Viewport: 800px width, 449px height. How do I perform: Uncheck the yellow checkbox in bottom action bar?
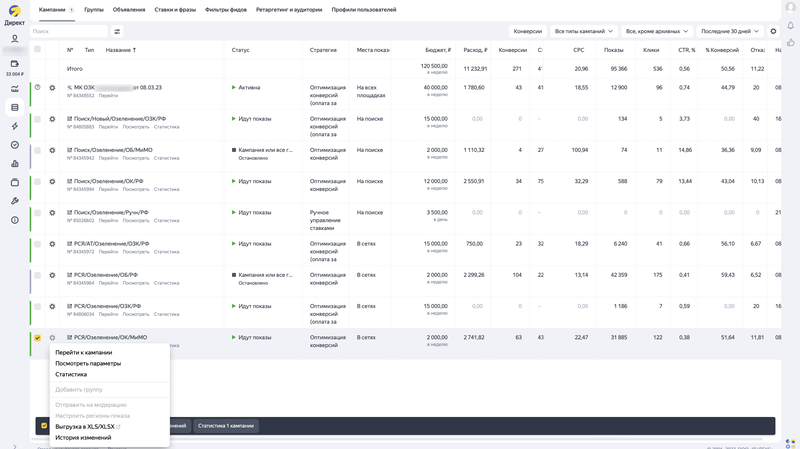pos(44,426)
